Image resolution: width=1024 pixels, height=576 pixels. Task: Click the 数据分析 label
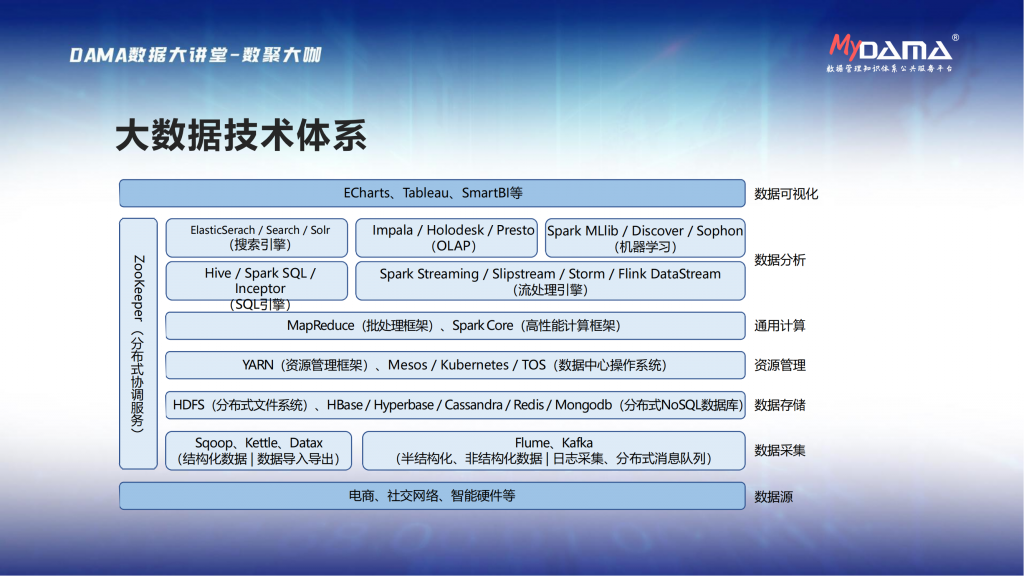tap(780, 260)
